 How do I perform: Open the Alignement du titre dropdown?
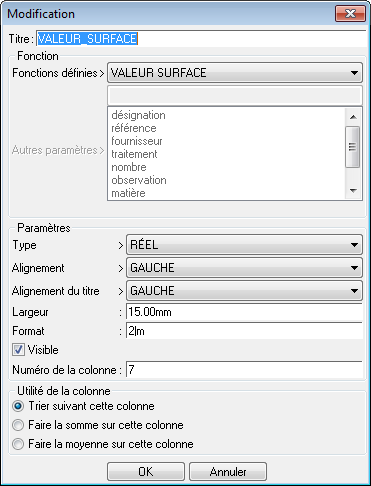click(x=244, y=291)
